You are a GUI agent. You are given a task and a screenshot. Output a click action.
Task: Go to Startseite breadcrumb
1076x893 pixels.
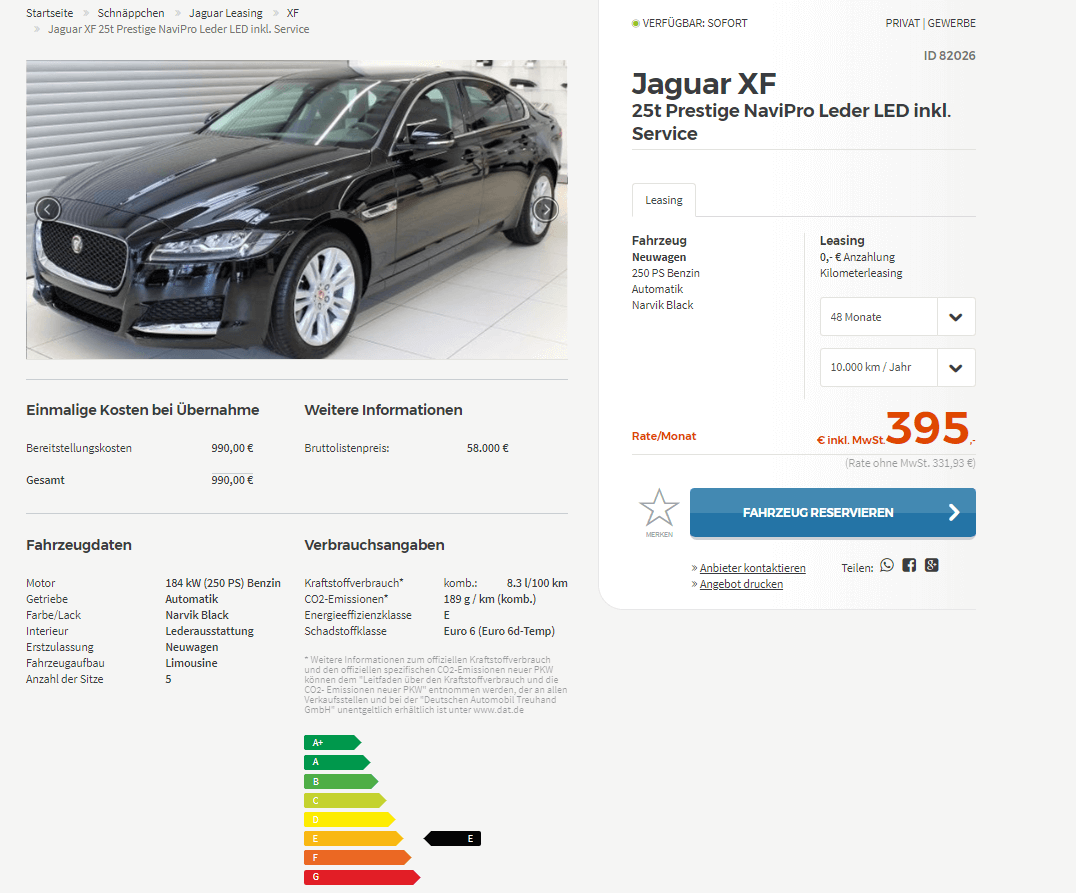[x=49, y=13]
